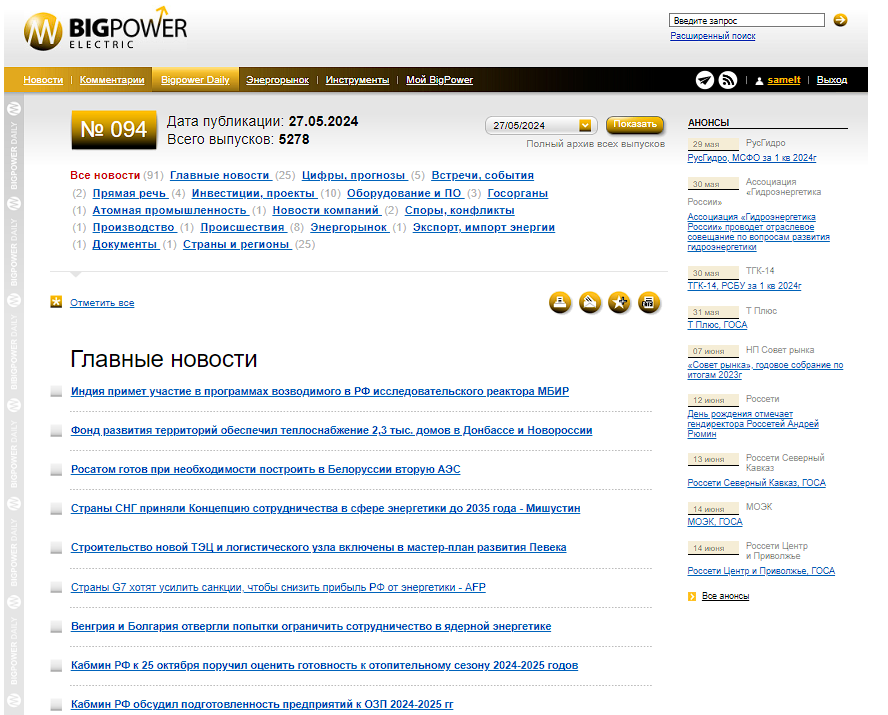This screenshot has height=715, width=888.
Task: Open the Инструменты menu
Action: click(x=357, y=80)
